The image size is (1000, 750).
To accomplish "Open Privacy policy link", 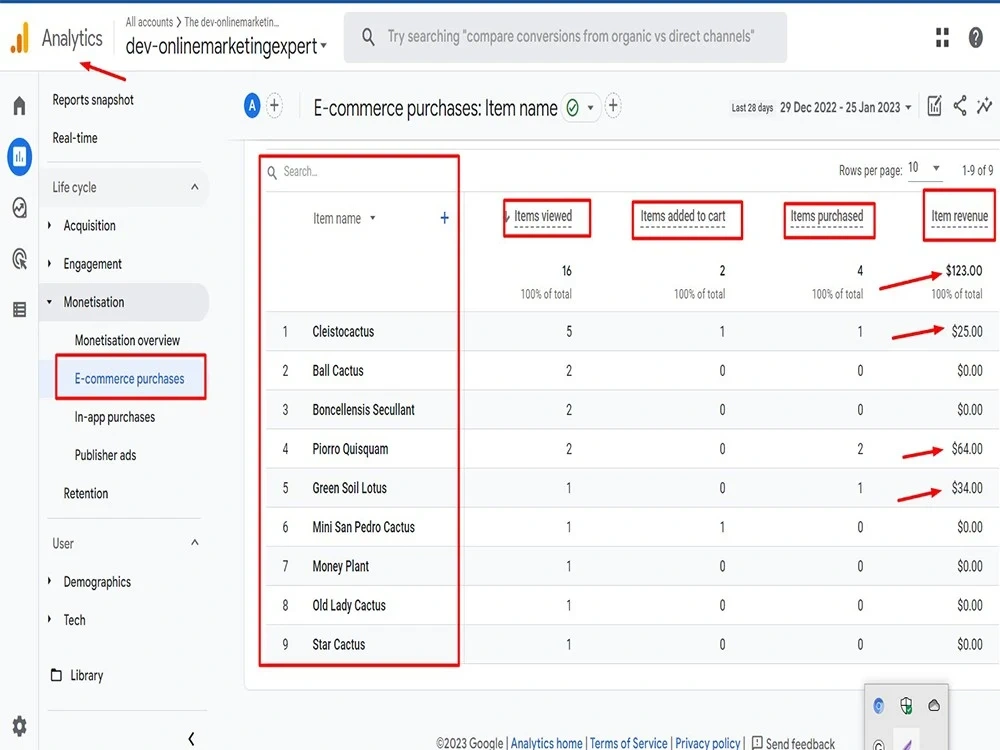I will [708, 743].
